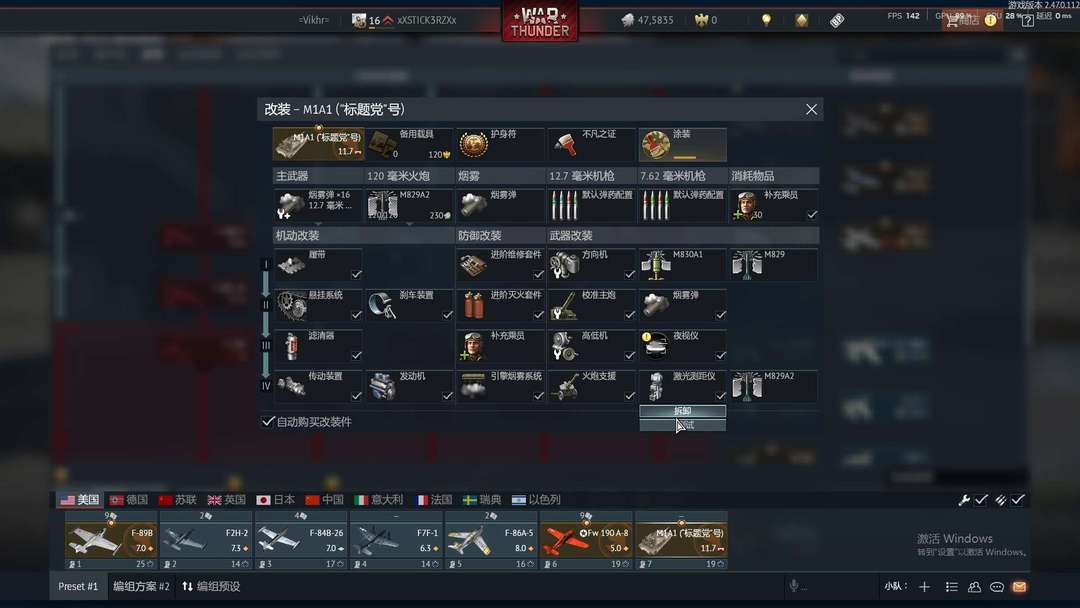Select the Fw 190 A-8 aircraft slot

click(x=586, y=539)
